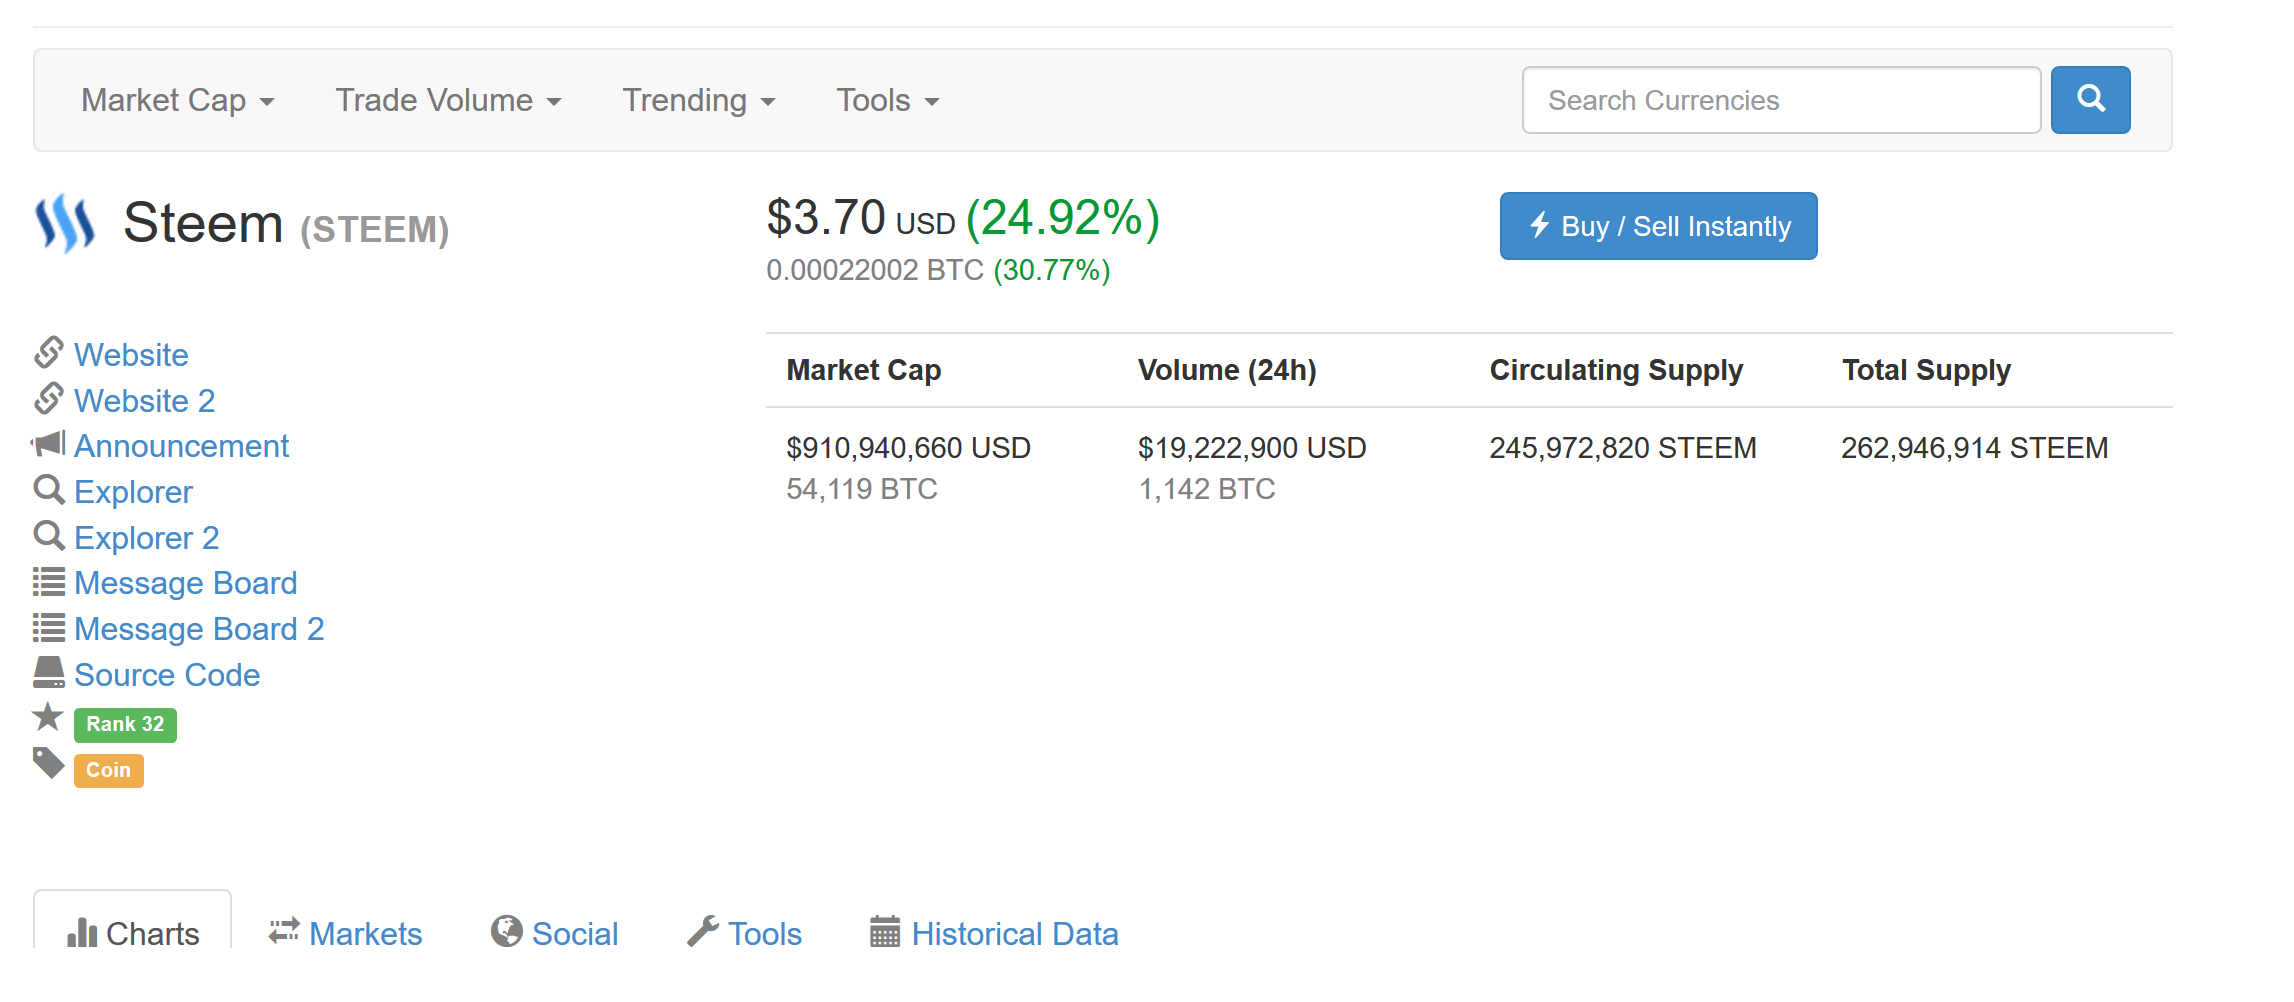Expand the Trending dropdown menu
Image resolution: width=2294 pixels, height=1002 pixels.
[698, 100]
